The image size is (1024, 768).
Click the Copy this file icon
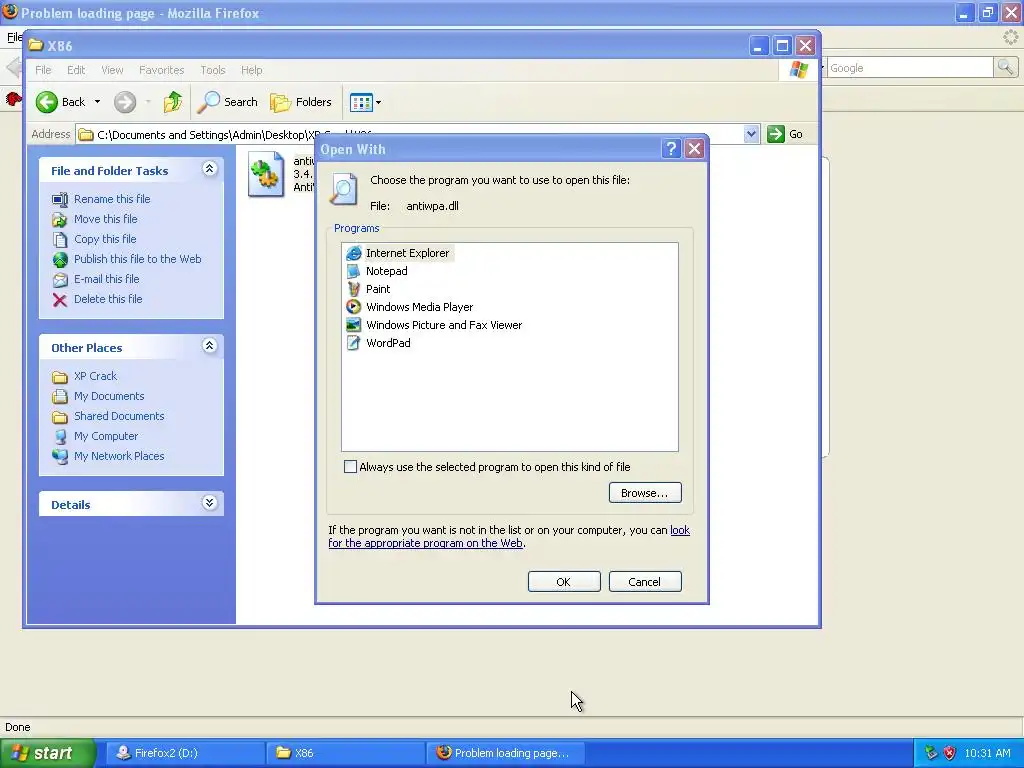pos(60,239)
